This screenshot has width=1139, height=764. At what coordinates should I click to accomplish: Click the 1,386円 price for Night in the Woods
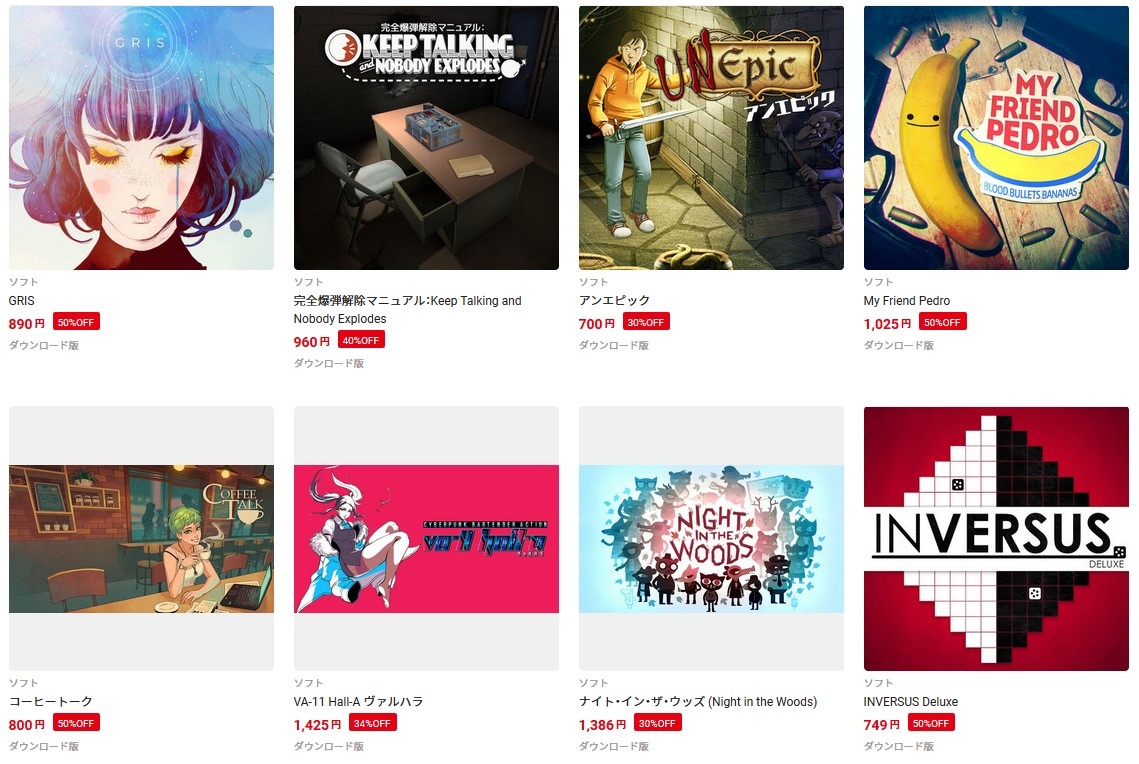click(602, 725)
